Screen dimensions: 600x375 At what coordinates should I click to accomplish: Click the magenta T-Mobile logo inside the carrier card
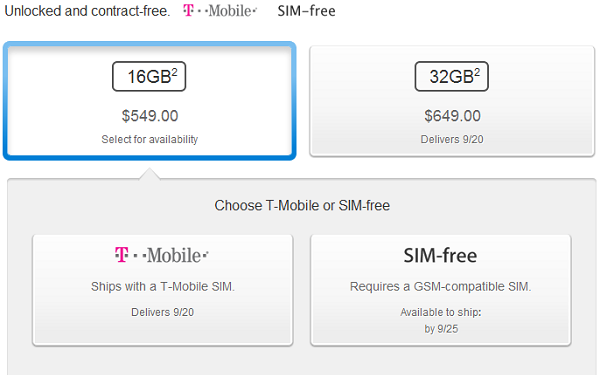[x=161, y=255]
